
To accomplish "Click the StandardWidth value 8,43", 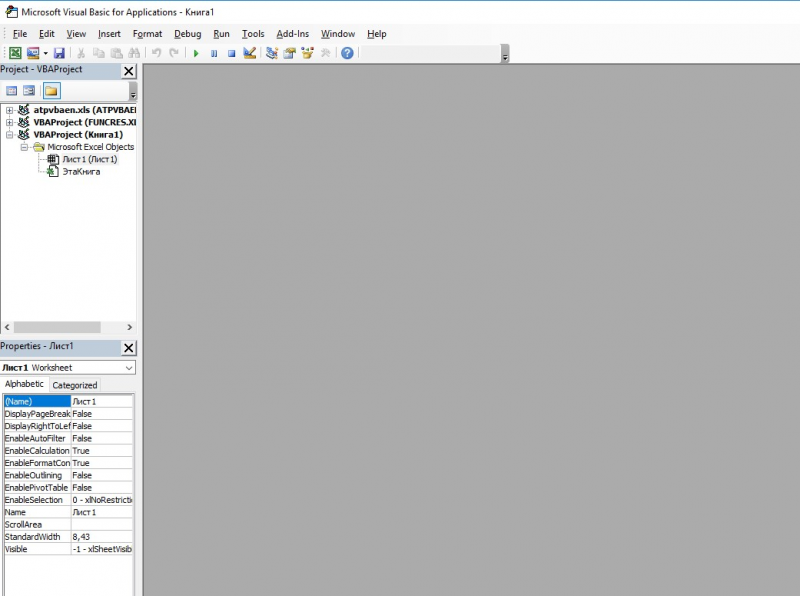I will coord(102,537).
